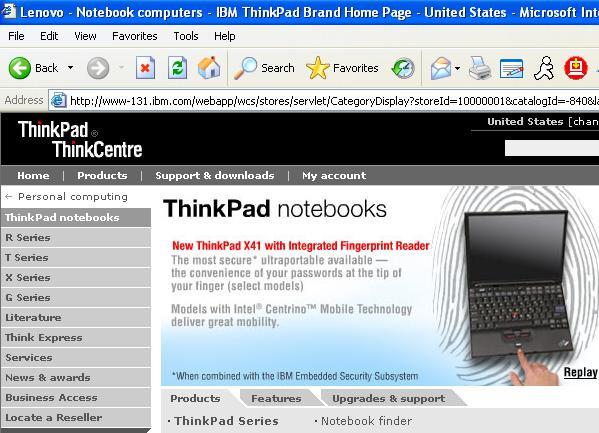Screen dimensions: 599x433
Task: Open the ThinkPad Series link
Action: point(226,421)
